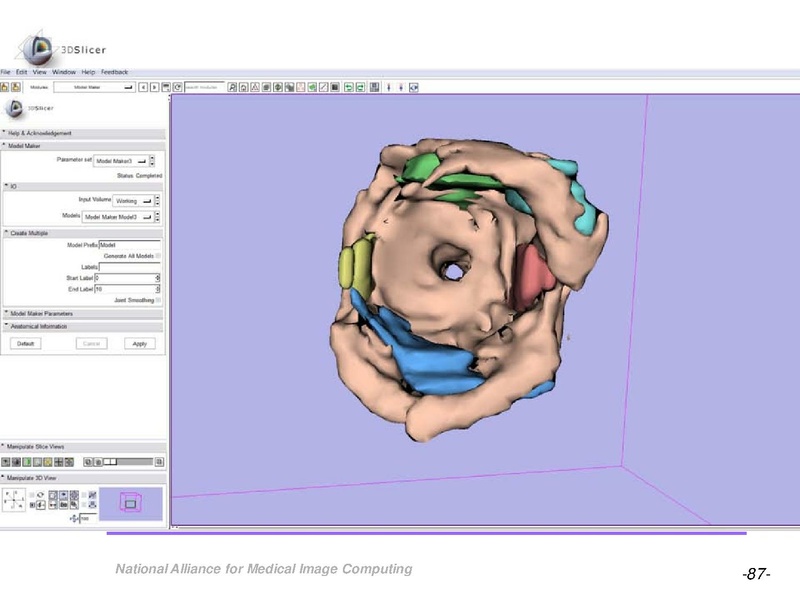Open the View menu

39,72
